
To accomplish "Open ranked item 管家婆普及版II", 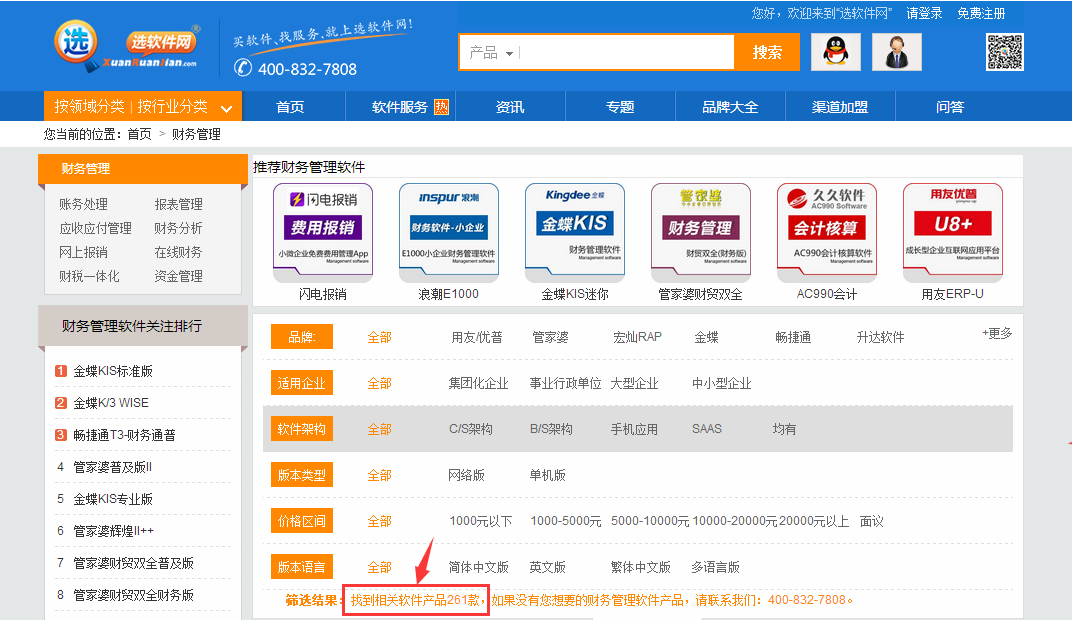I will point(113,467).
